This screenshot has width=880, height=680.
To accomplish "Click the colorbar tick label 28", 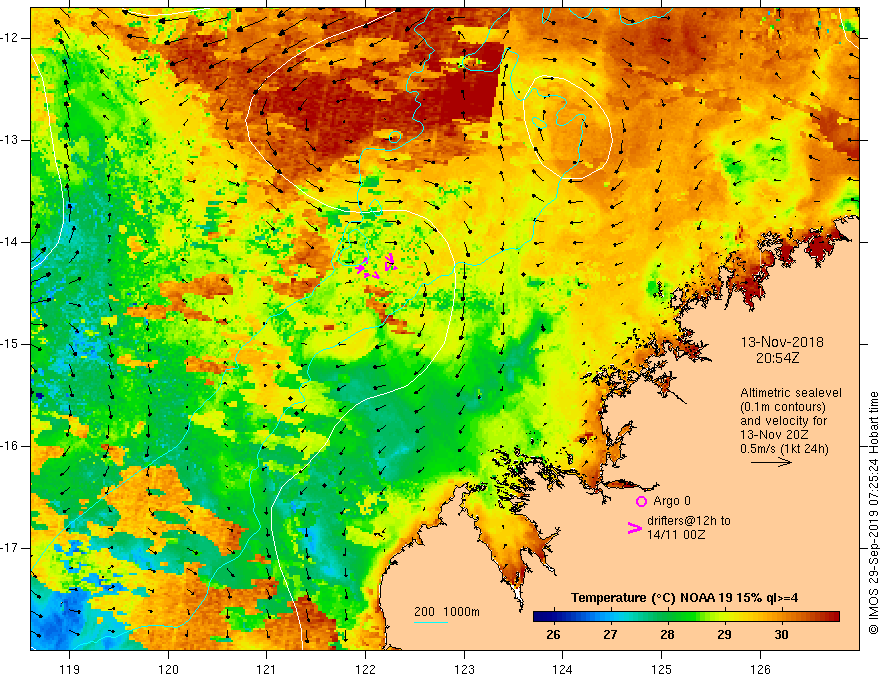I will click(x=667, y=635).
